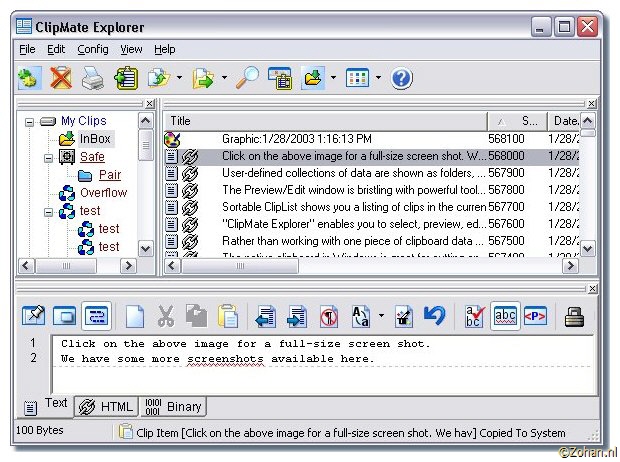Click the text cleanup wand icon

404,316
